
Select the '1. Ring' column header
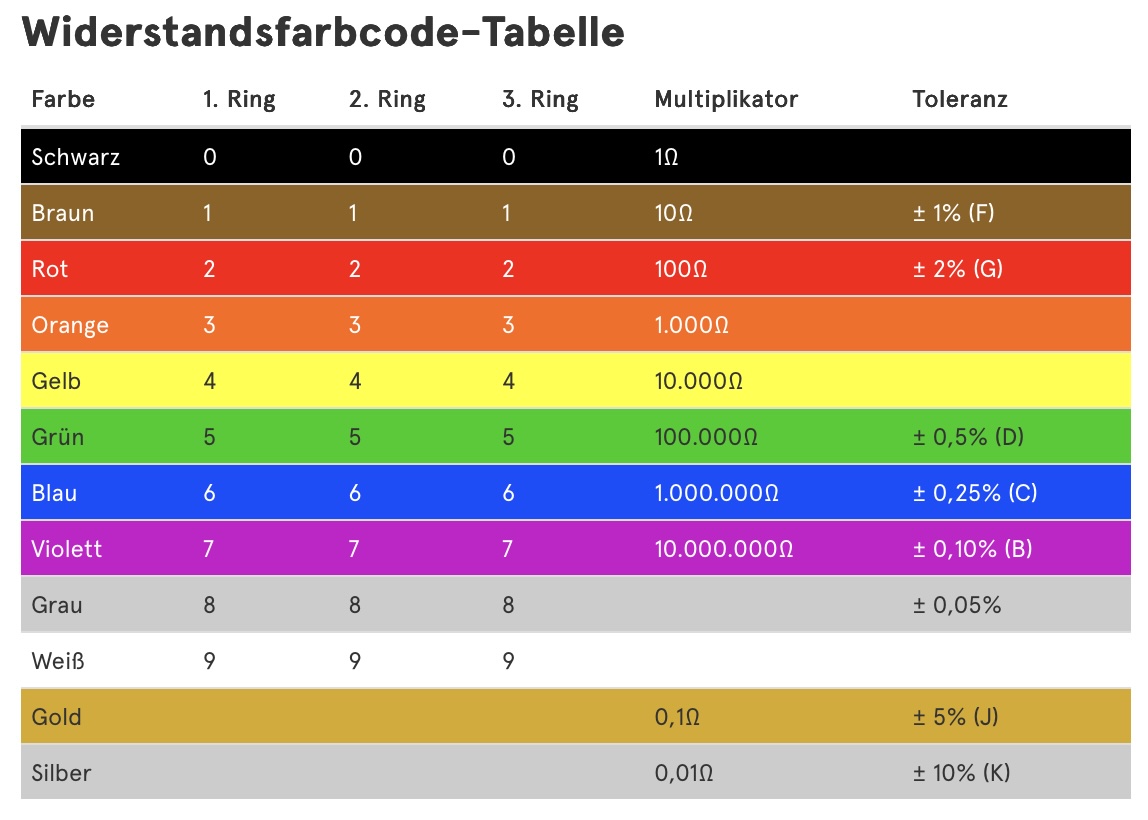(x=239, y=99)
